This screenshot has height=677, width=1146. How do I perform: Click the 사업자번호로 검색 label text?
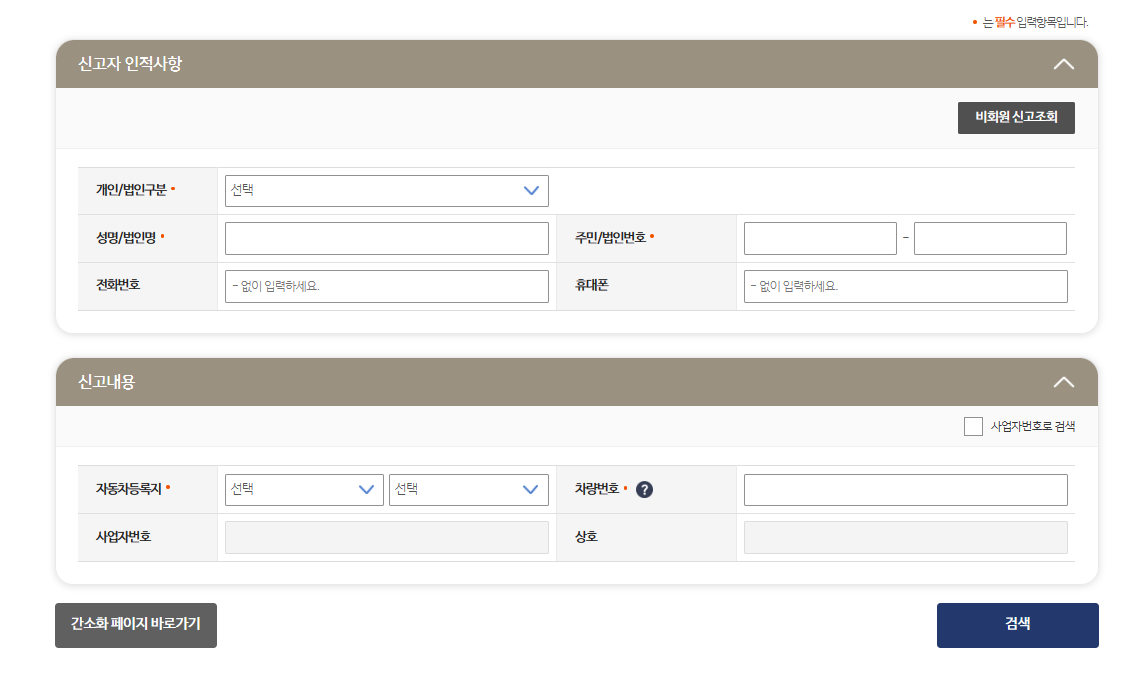[1033, 426]
